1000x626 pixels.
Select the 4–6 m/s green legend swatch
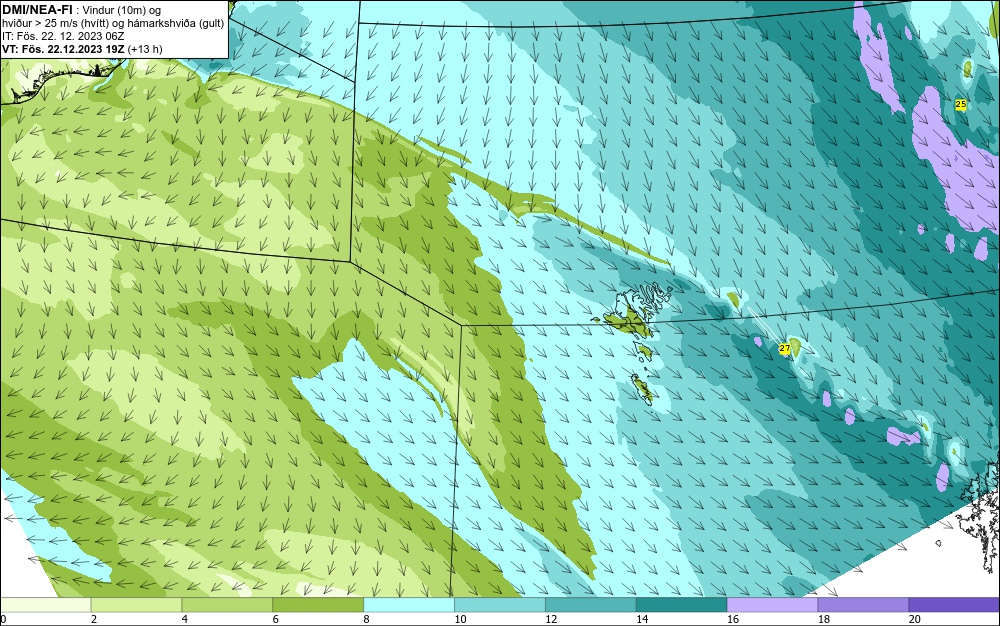click(x=227, y=605)
